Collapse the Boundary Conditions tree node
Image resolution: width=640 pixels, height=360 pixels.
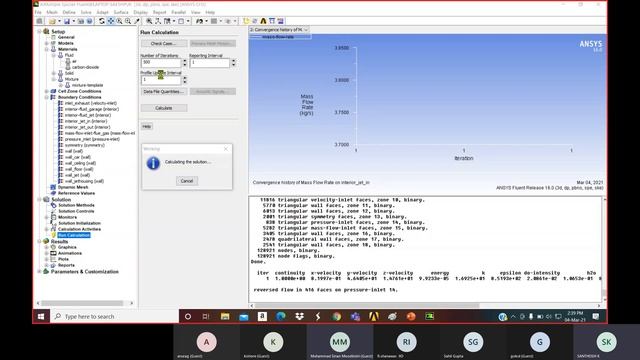click(47, 97)
